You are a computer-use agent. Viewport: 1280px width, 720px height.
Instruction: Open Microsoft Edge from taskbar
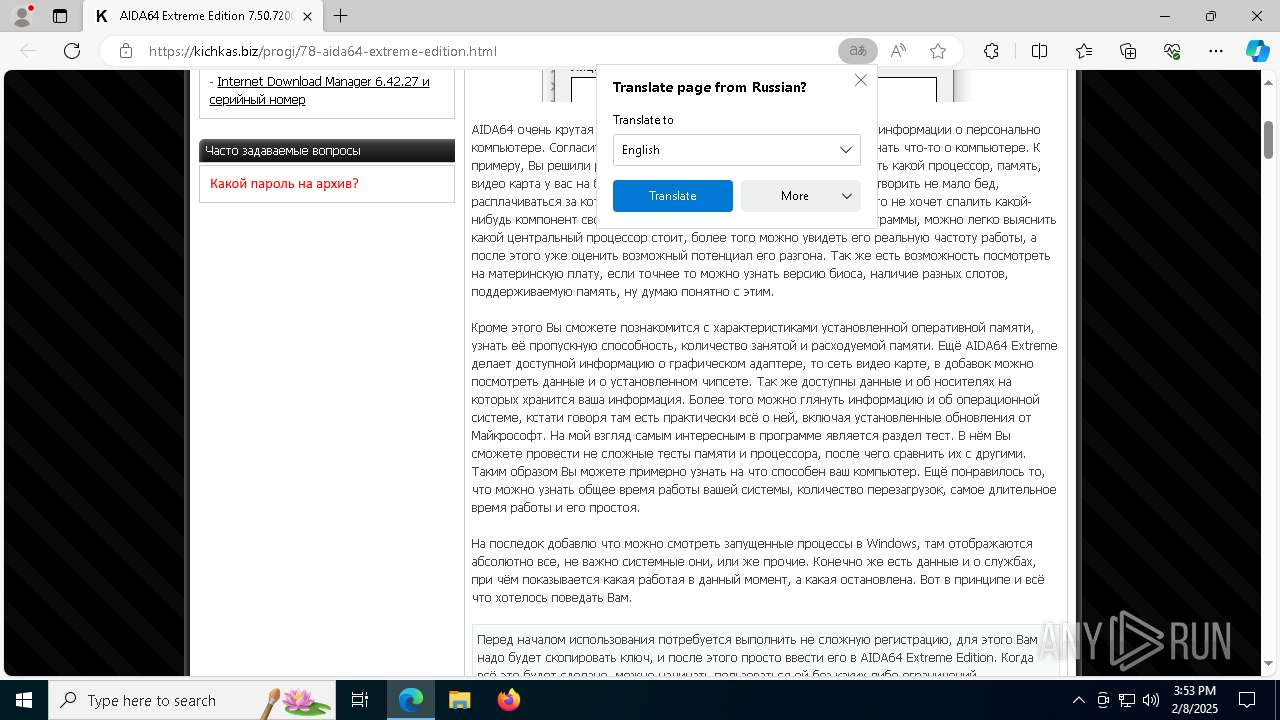411,700
